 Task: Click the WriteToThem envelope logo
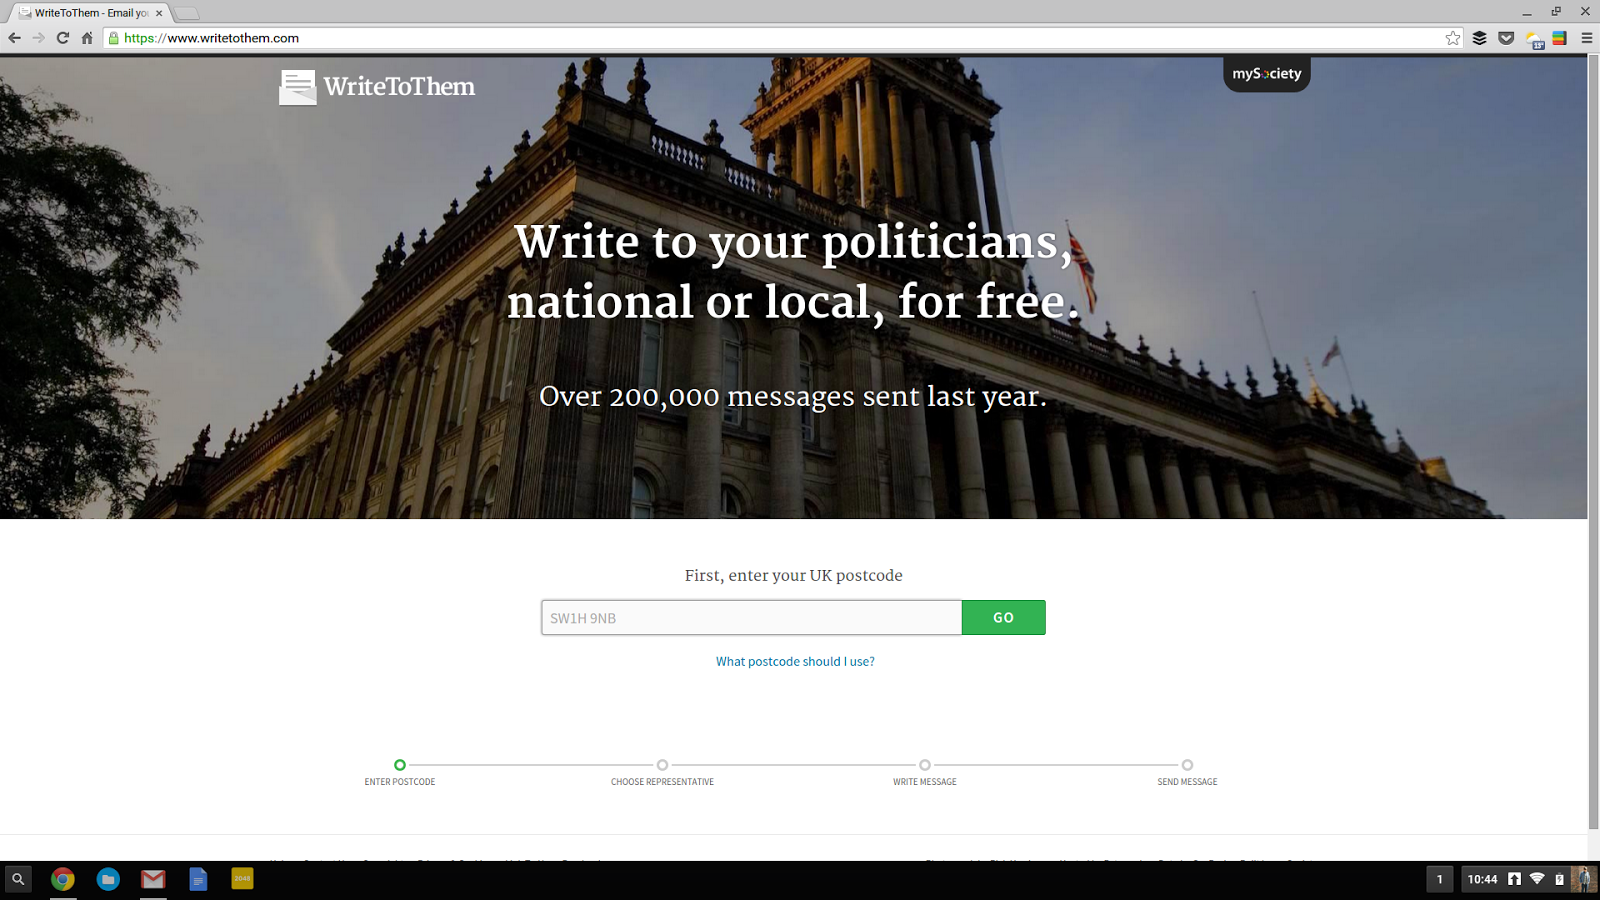tap(296, 87)
